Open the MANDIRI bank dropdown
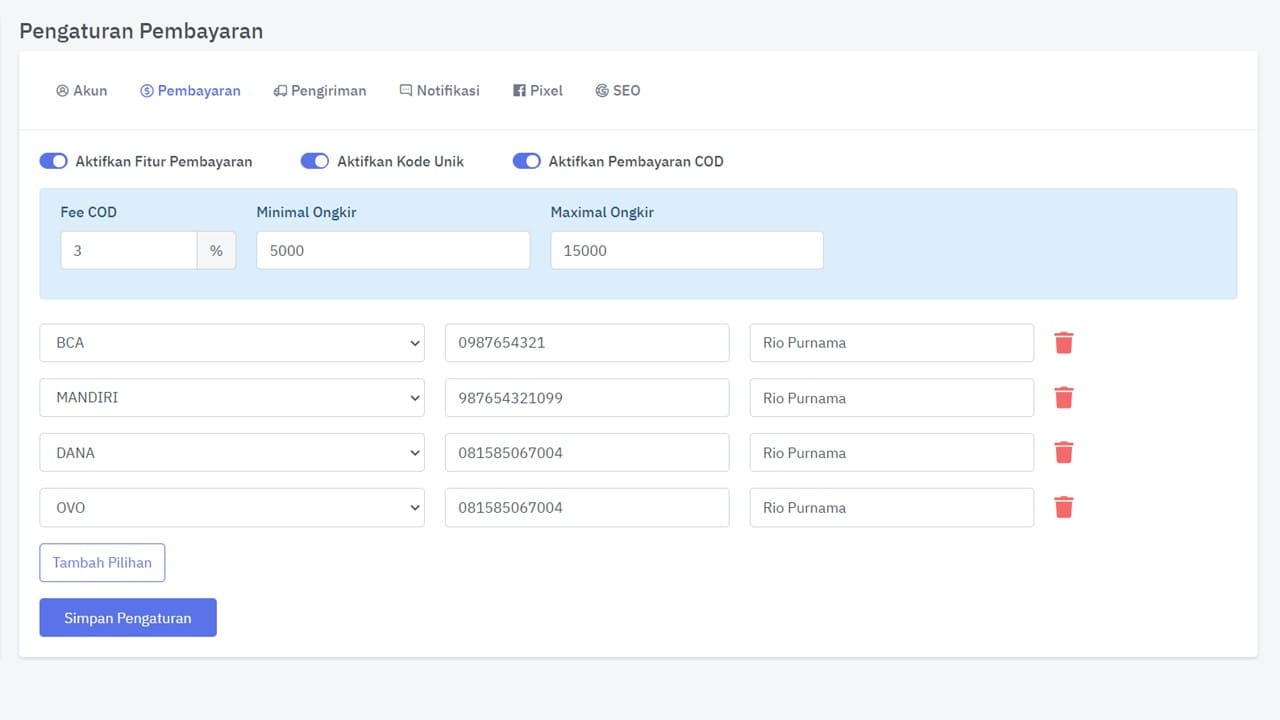Image resolution: width=1280 pixels, height=720 pixels. pos(232,398)
